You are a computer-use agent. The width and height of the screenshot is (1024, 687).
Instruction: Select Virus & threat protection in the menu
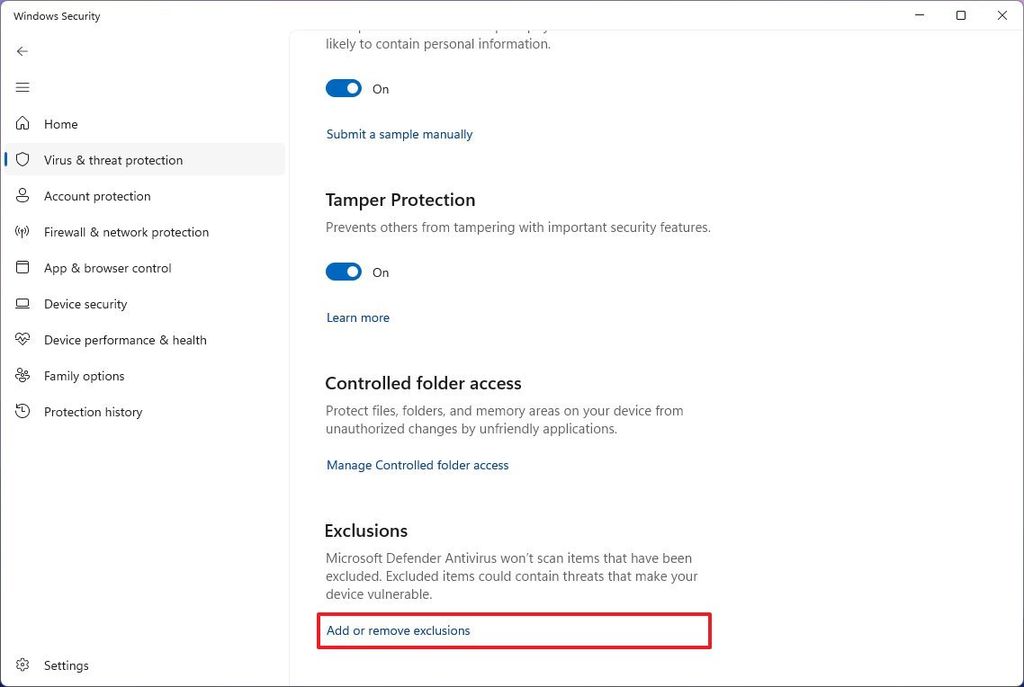point(113,160)
